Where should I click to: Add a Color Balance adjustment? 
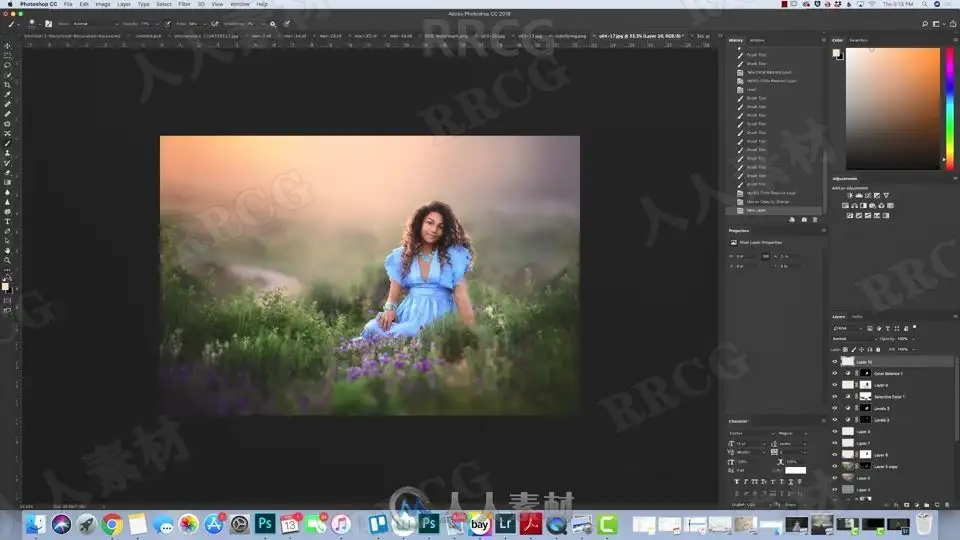pyautogui.click(x=855, y=206)
